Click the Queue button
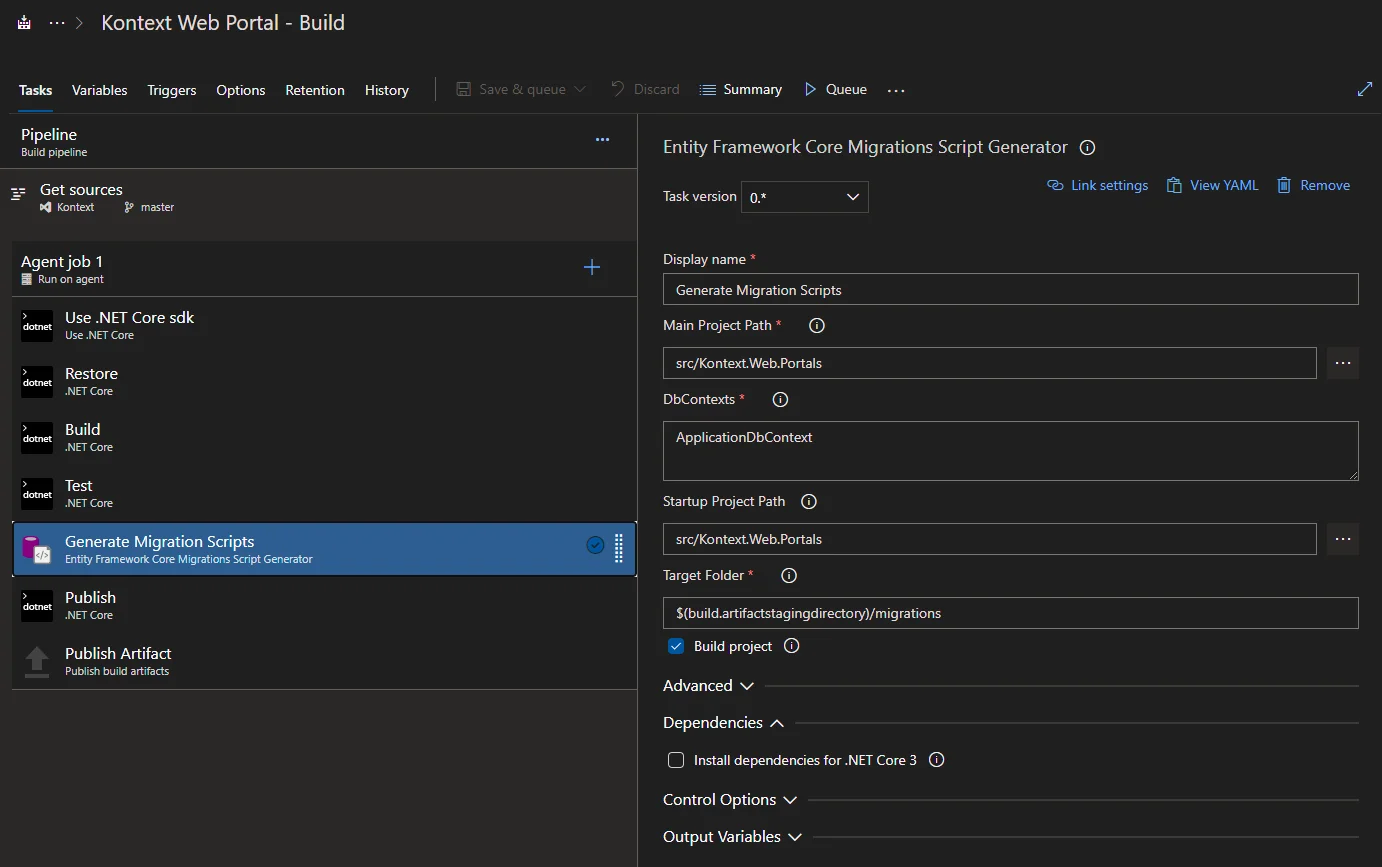The width and height of the screenshot is (1382, 867). click(835, 90)
